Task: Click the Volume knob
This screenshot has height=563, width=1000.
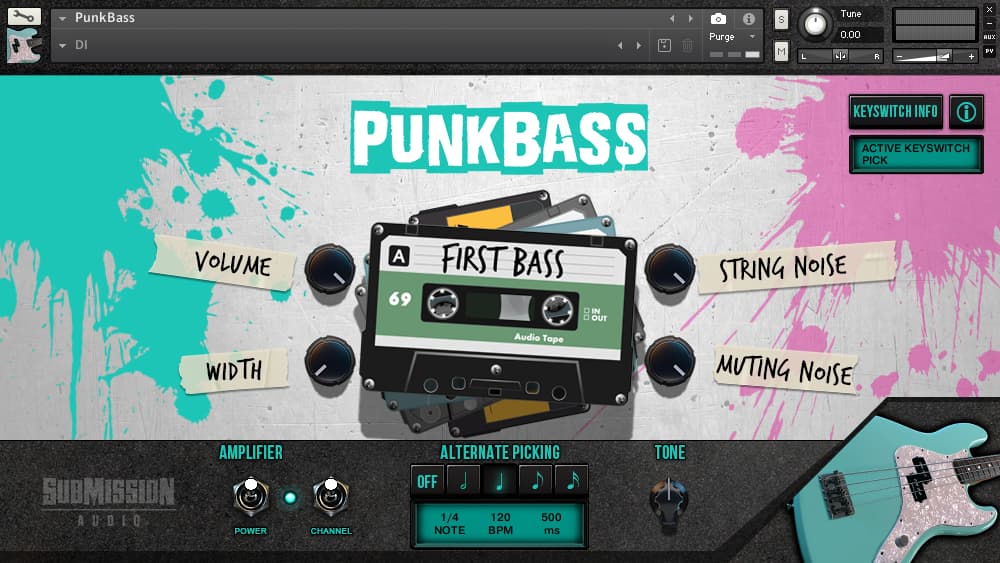Action: pos(329,268)
